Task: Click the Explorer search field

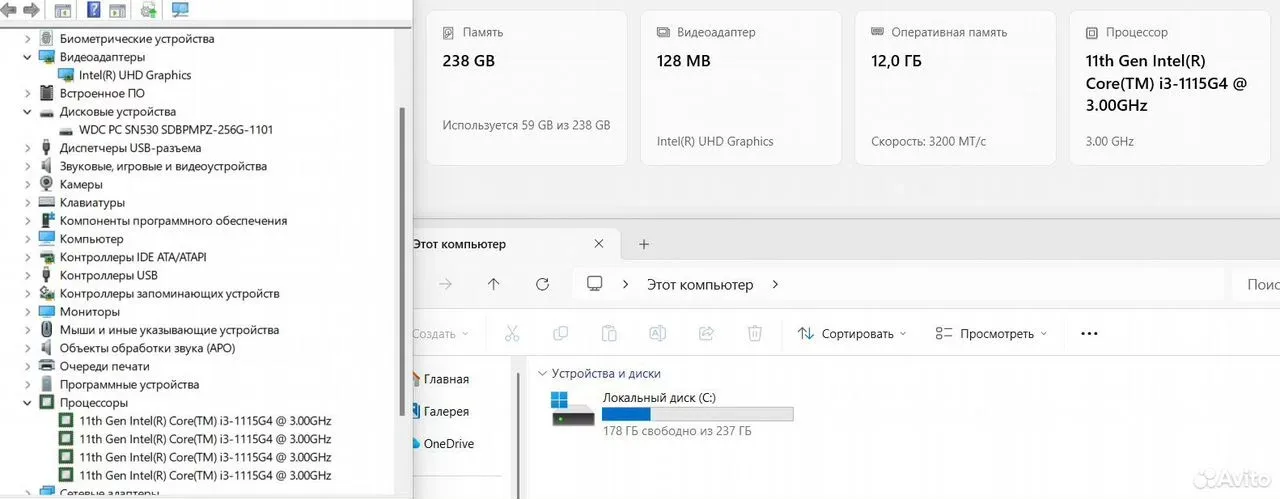Action: click(1256, 284)
